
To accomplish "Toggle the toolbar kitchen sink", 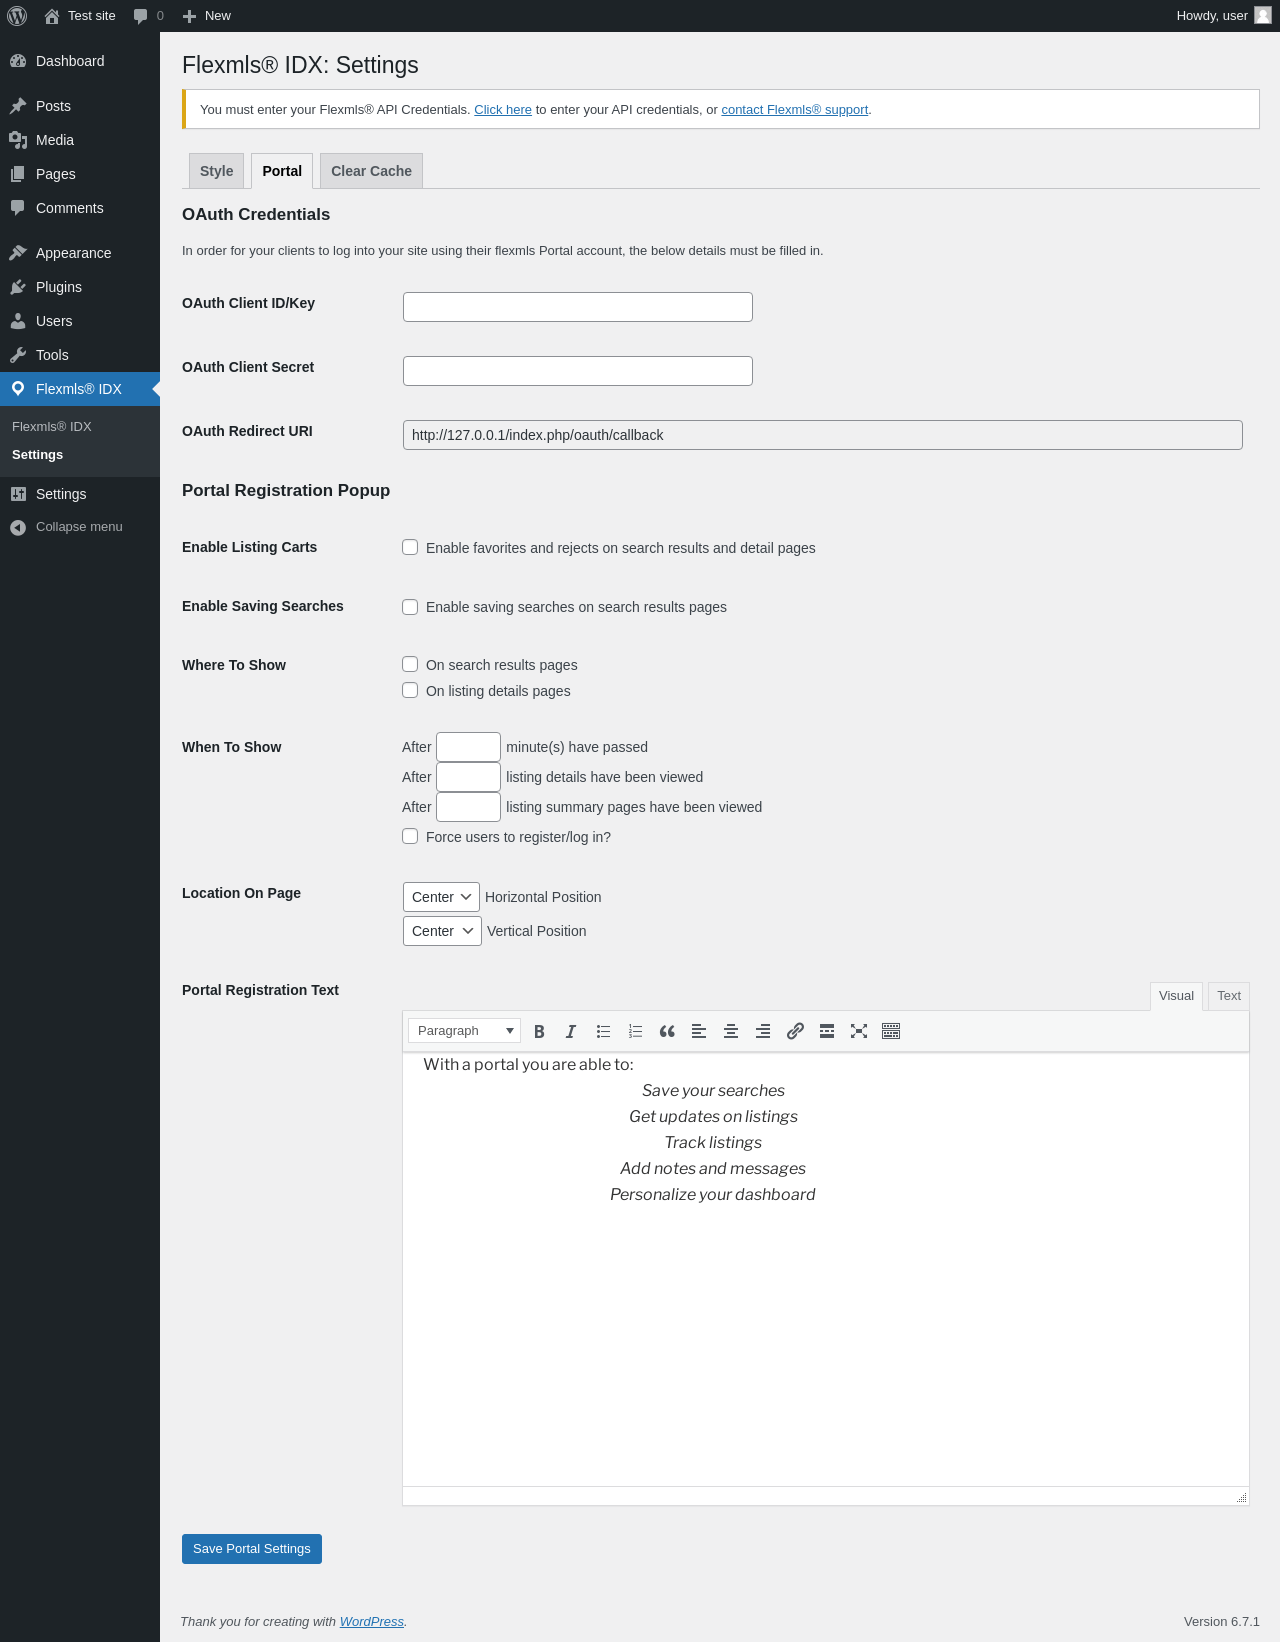I will [891, 1031].
